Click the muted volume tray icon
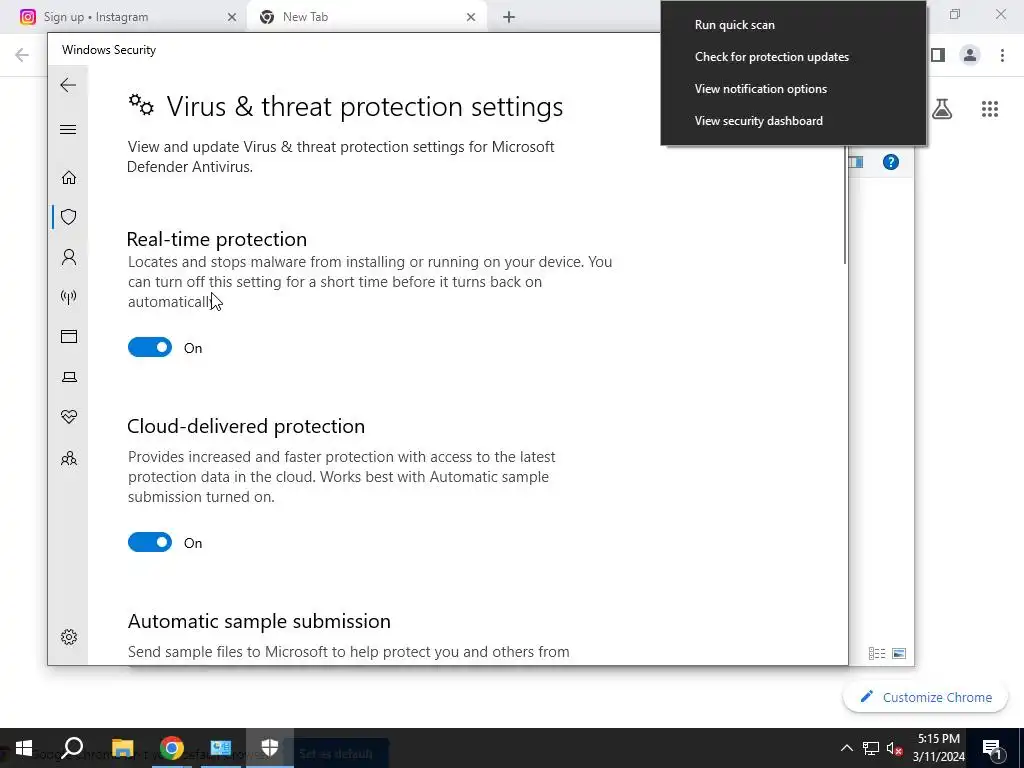The image size is (1024, 768). [895, 748]
